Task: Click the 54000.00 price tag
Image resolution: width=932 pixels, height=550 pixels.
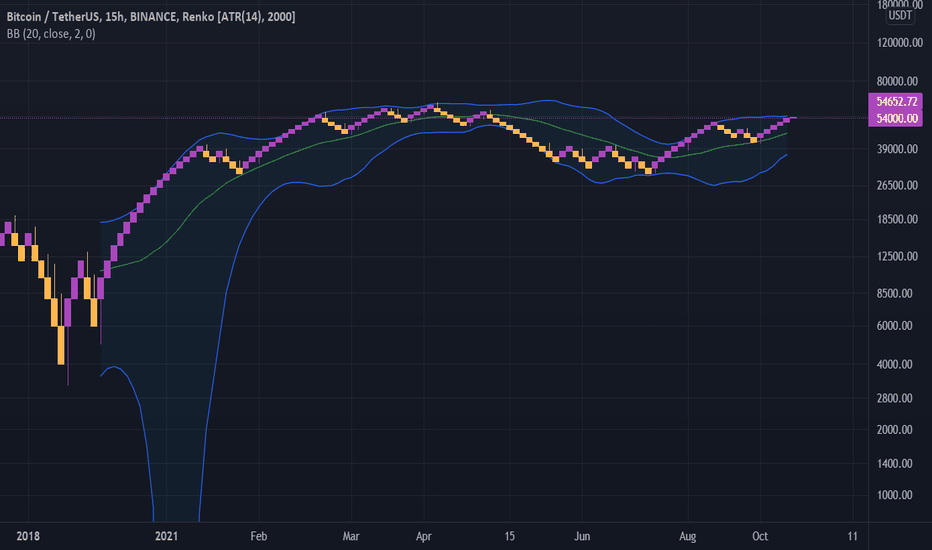Action: coord(896,118)
